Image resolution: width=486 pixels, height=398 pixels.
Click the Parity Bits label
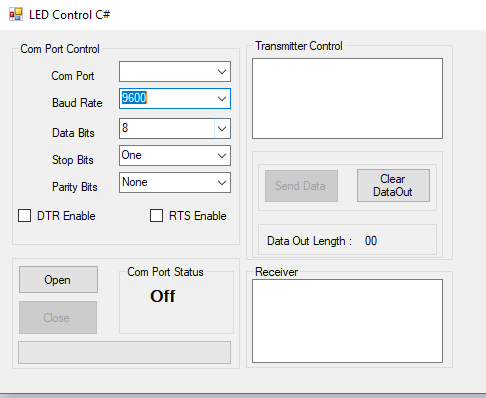pos(75,187)
